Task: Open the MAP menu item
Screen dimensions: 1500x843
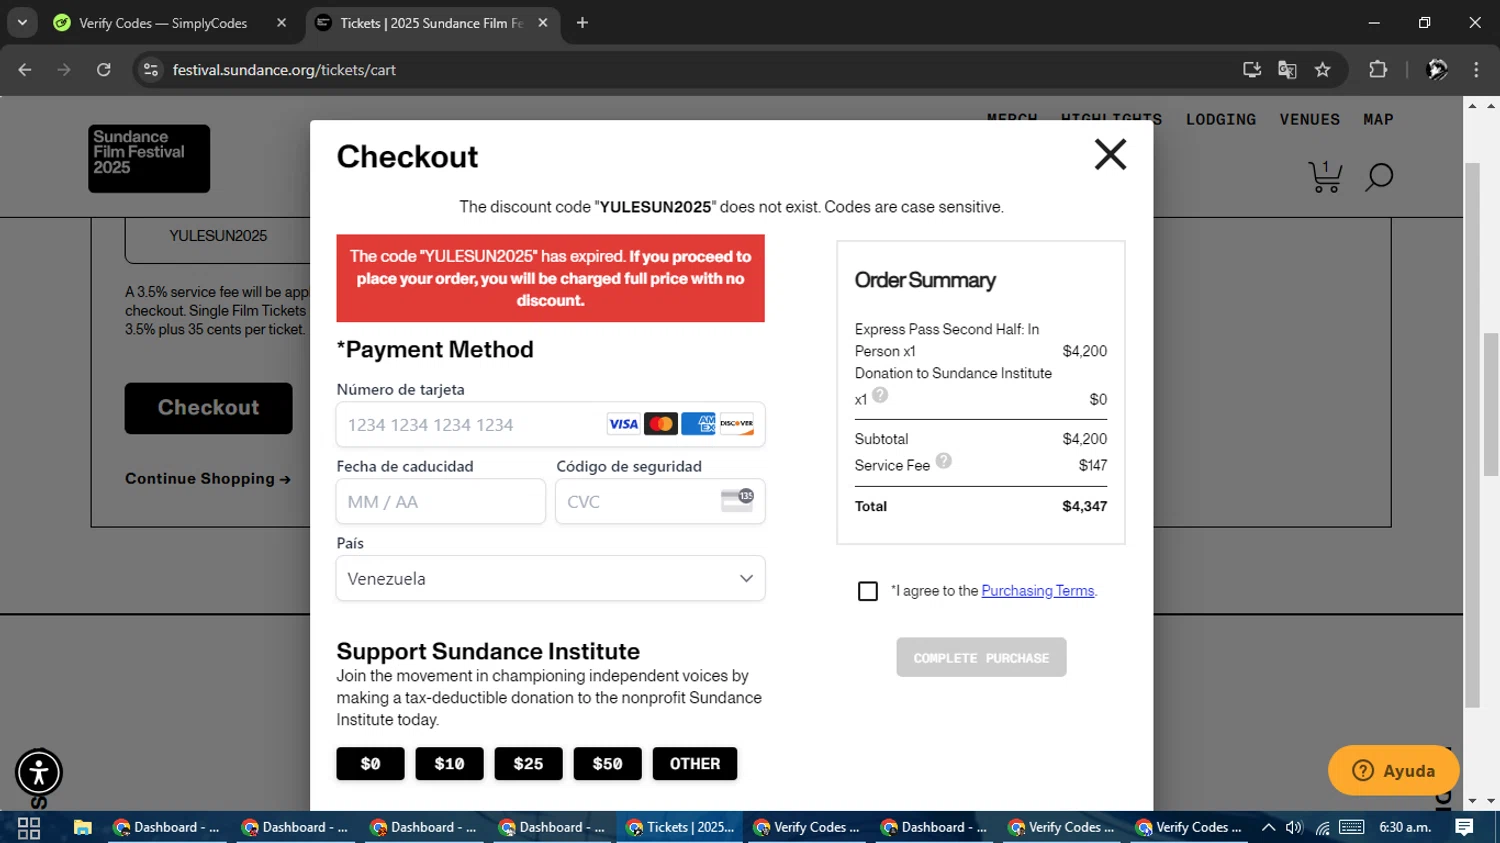Action: click(x=1378, y=119)
